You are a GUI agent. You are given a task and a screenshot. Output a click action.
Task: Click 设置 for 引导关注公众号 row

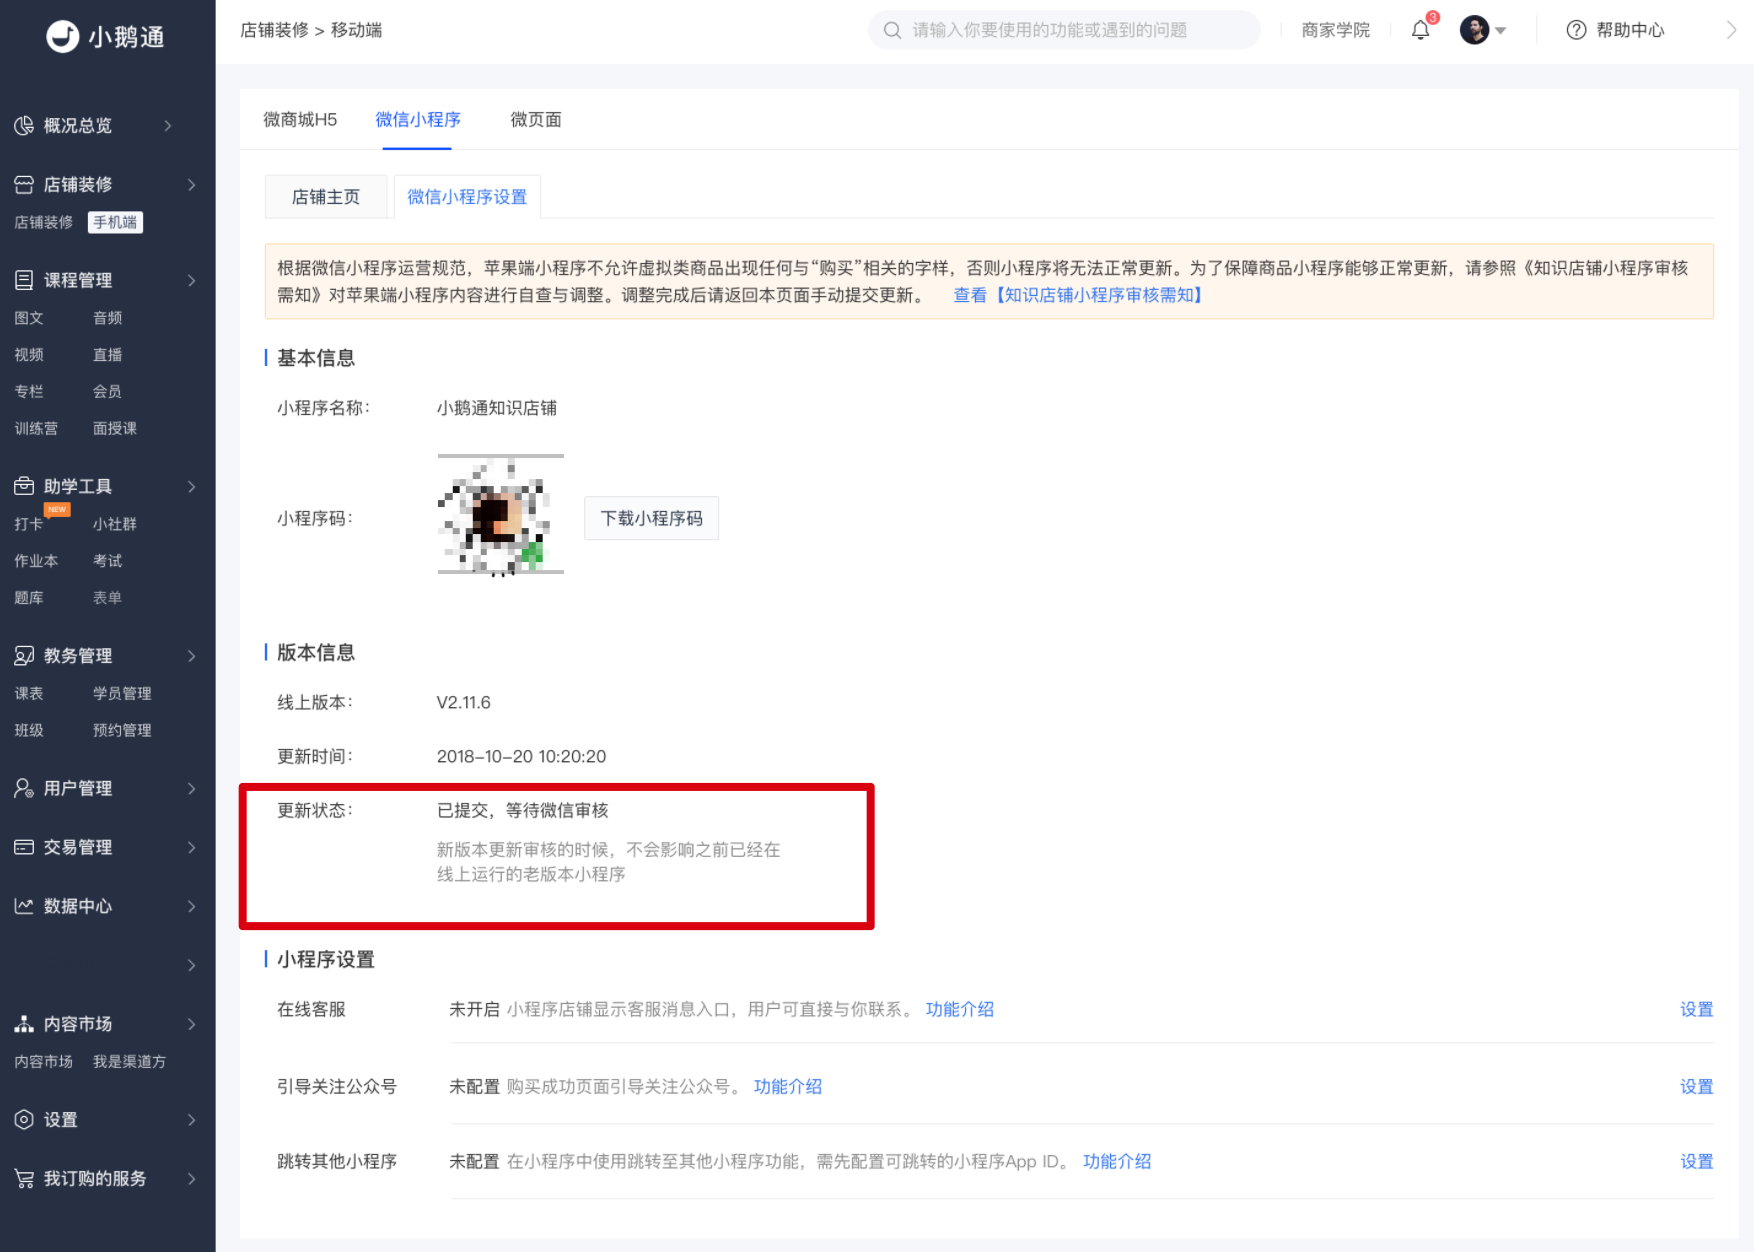pos(1696,1086)
